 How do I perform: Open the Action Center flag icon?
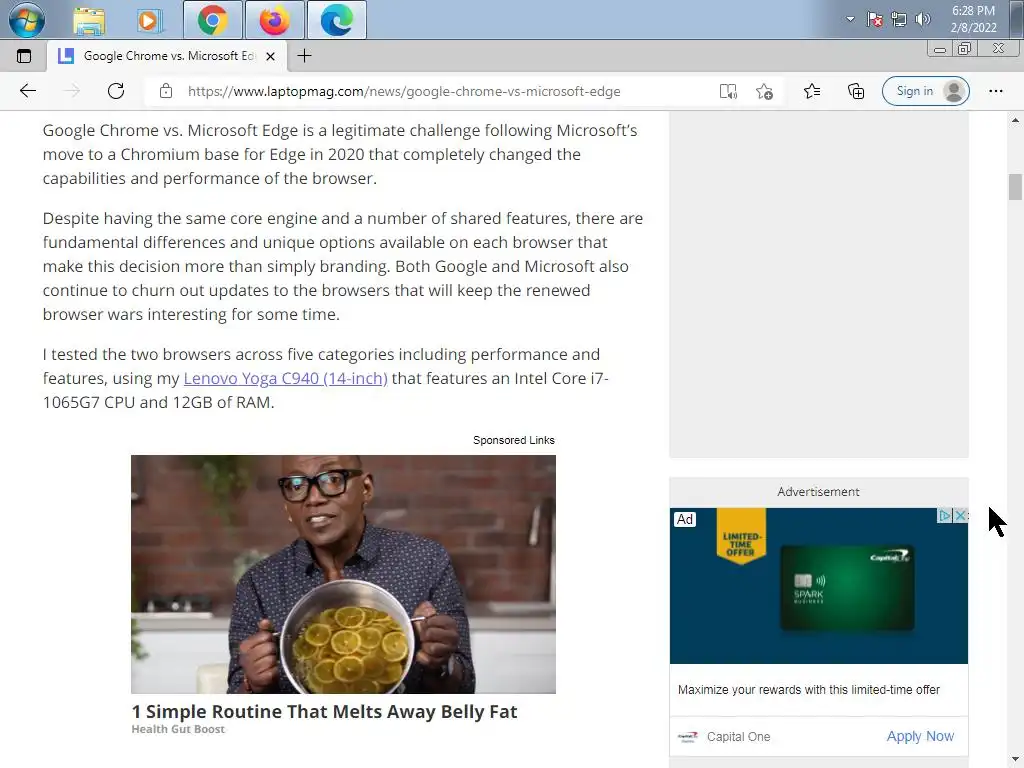[875, 20]
